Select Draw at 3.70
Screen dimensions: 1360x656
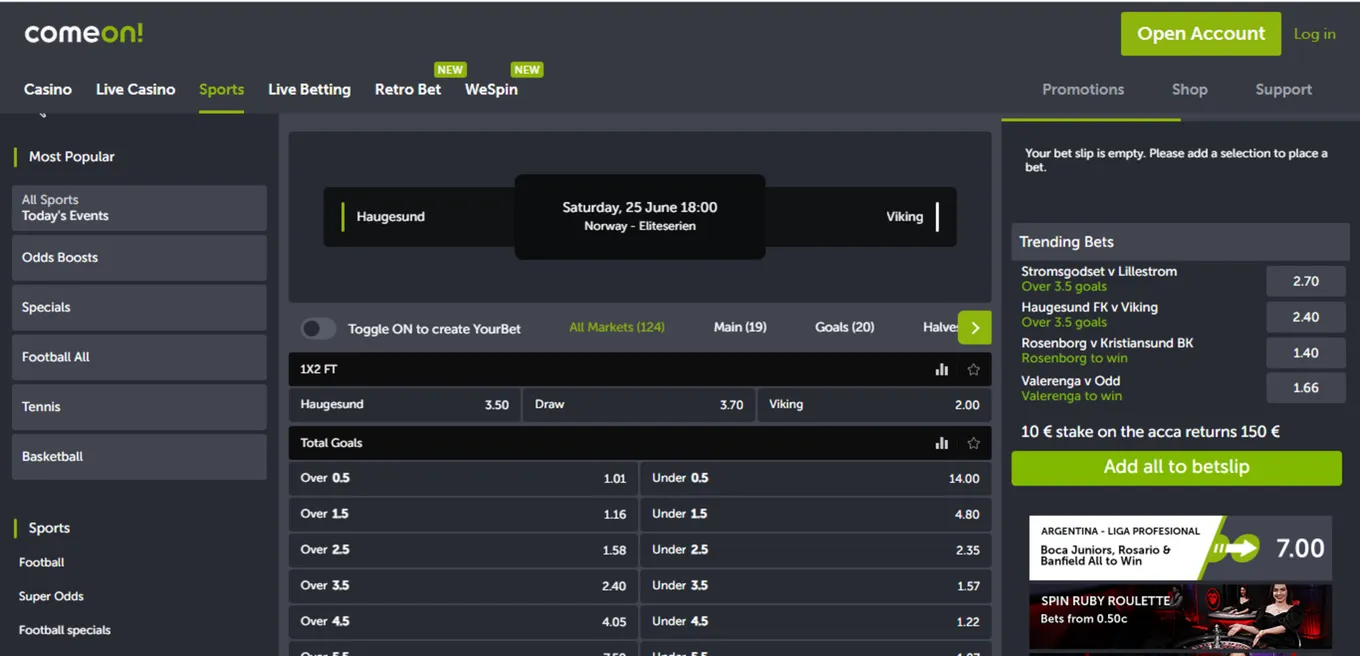click(638, 405)
